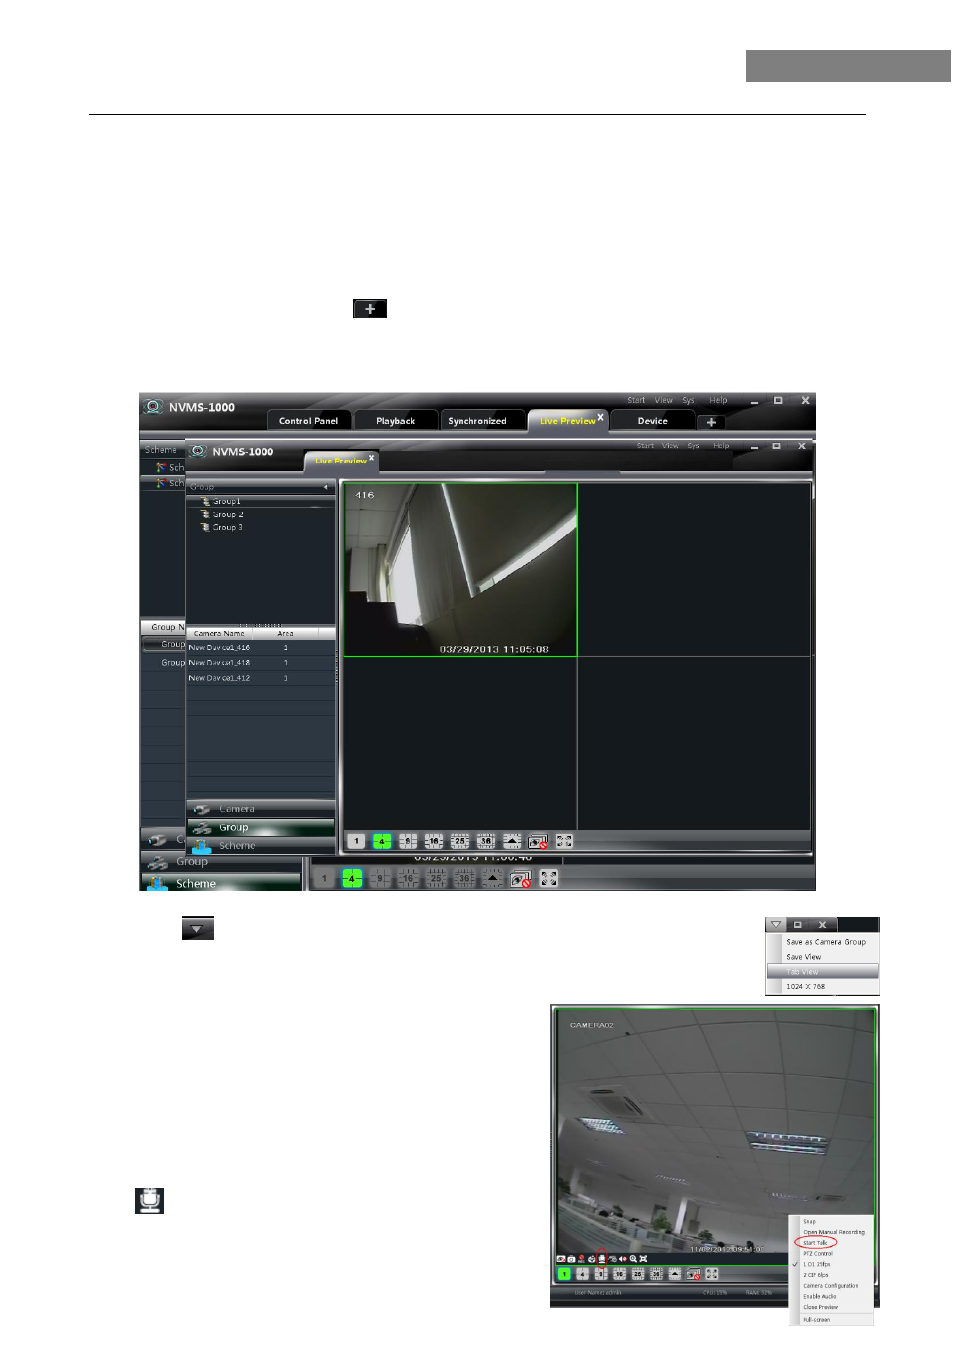Open the Sys menu in main window
Screen dimensions: 955x1350
click(x=689, y=400)
